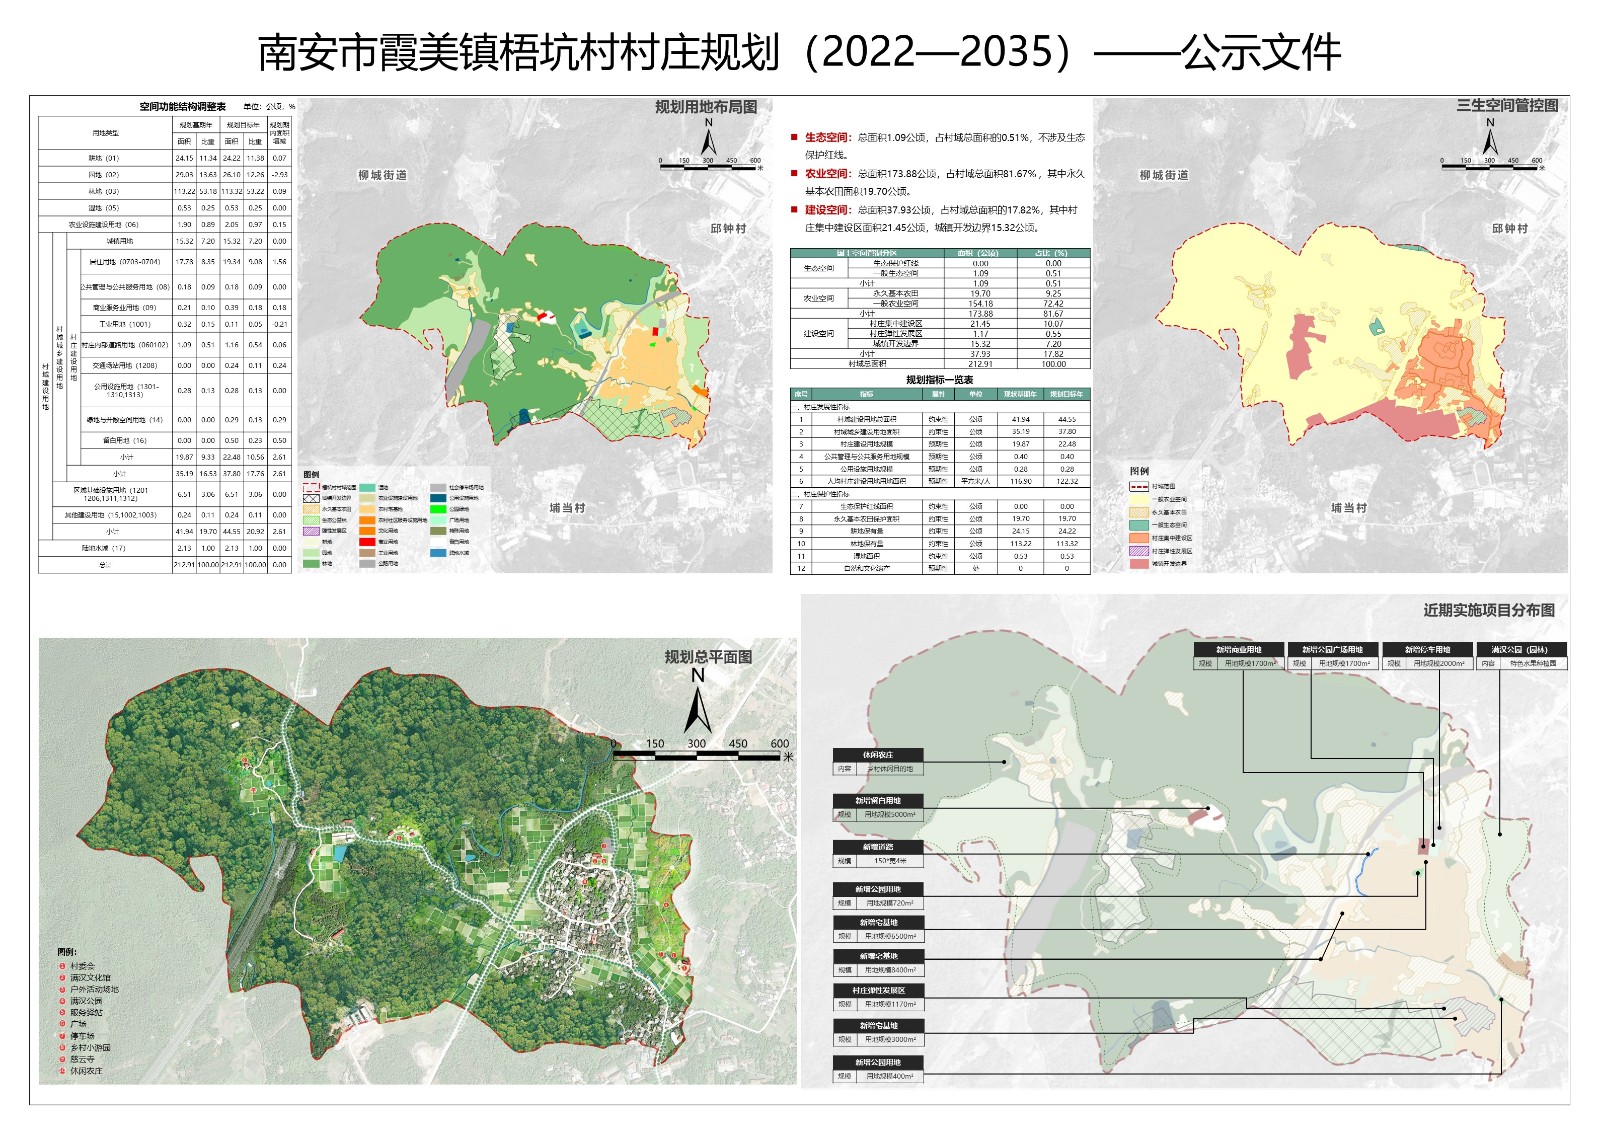Click the 规划总平面图 map title
The height and width of the screenshot is (1129, 1600).
coord(708,656)
